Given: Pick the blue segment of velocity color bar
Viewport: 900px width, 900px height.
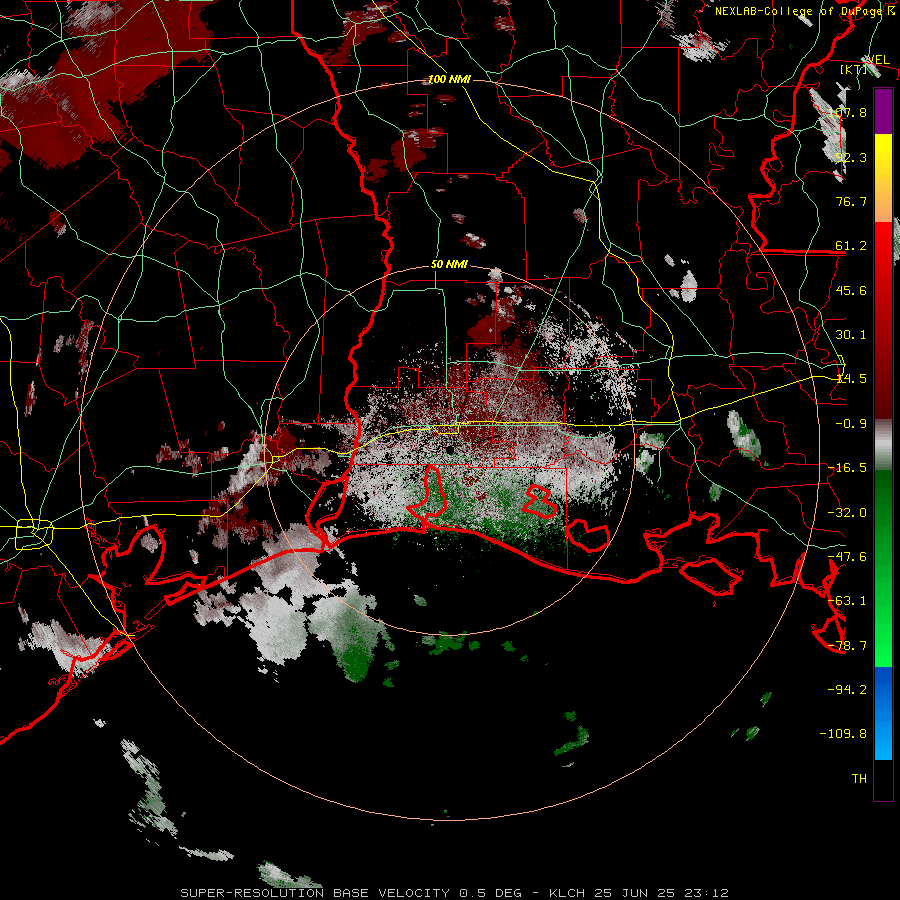Looking at the screenshot, I should 883,713.
